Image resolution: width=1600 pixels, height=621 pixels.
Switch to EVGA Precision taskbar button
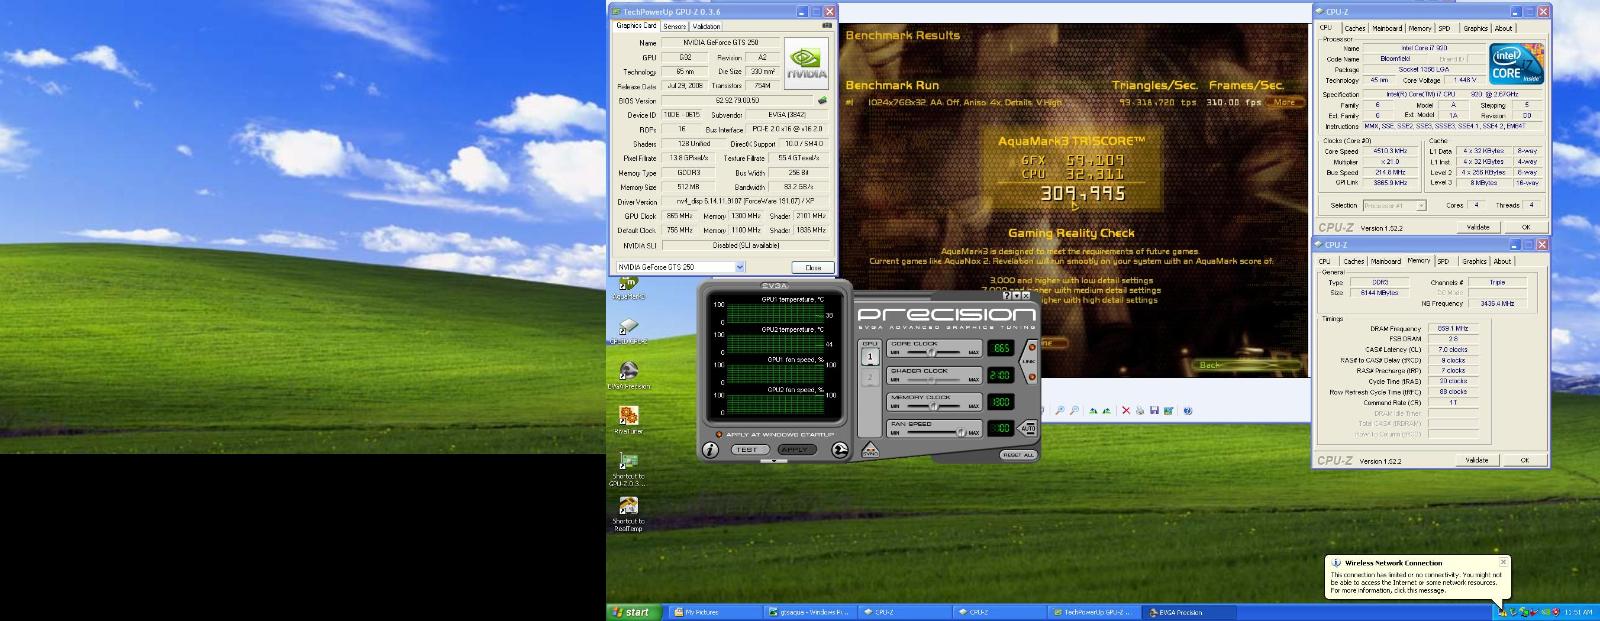[1188, 612]
